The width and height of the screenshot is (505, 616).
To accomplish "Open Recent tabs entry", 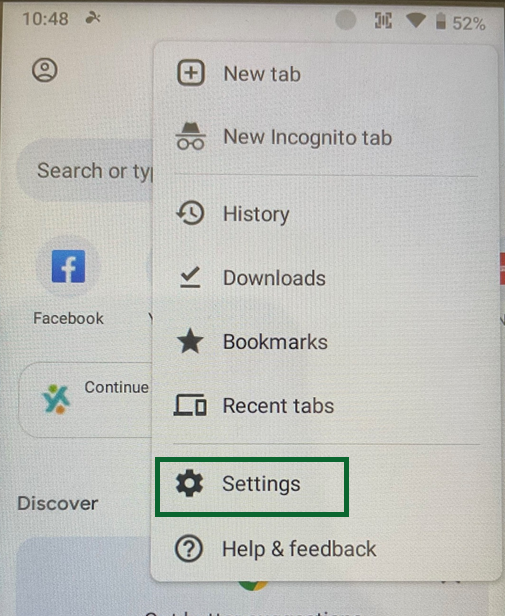I will (x=325, y=405).
